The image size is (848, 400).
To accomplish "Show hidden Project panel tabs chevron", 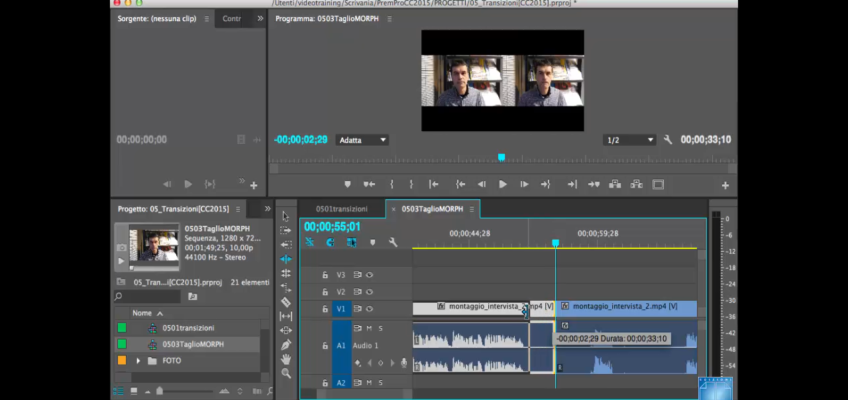I will 267,209.
